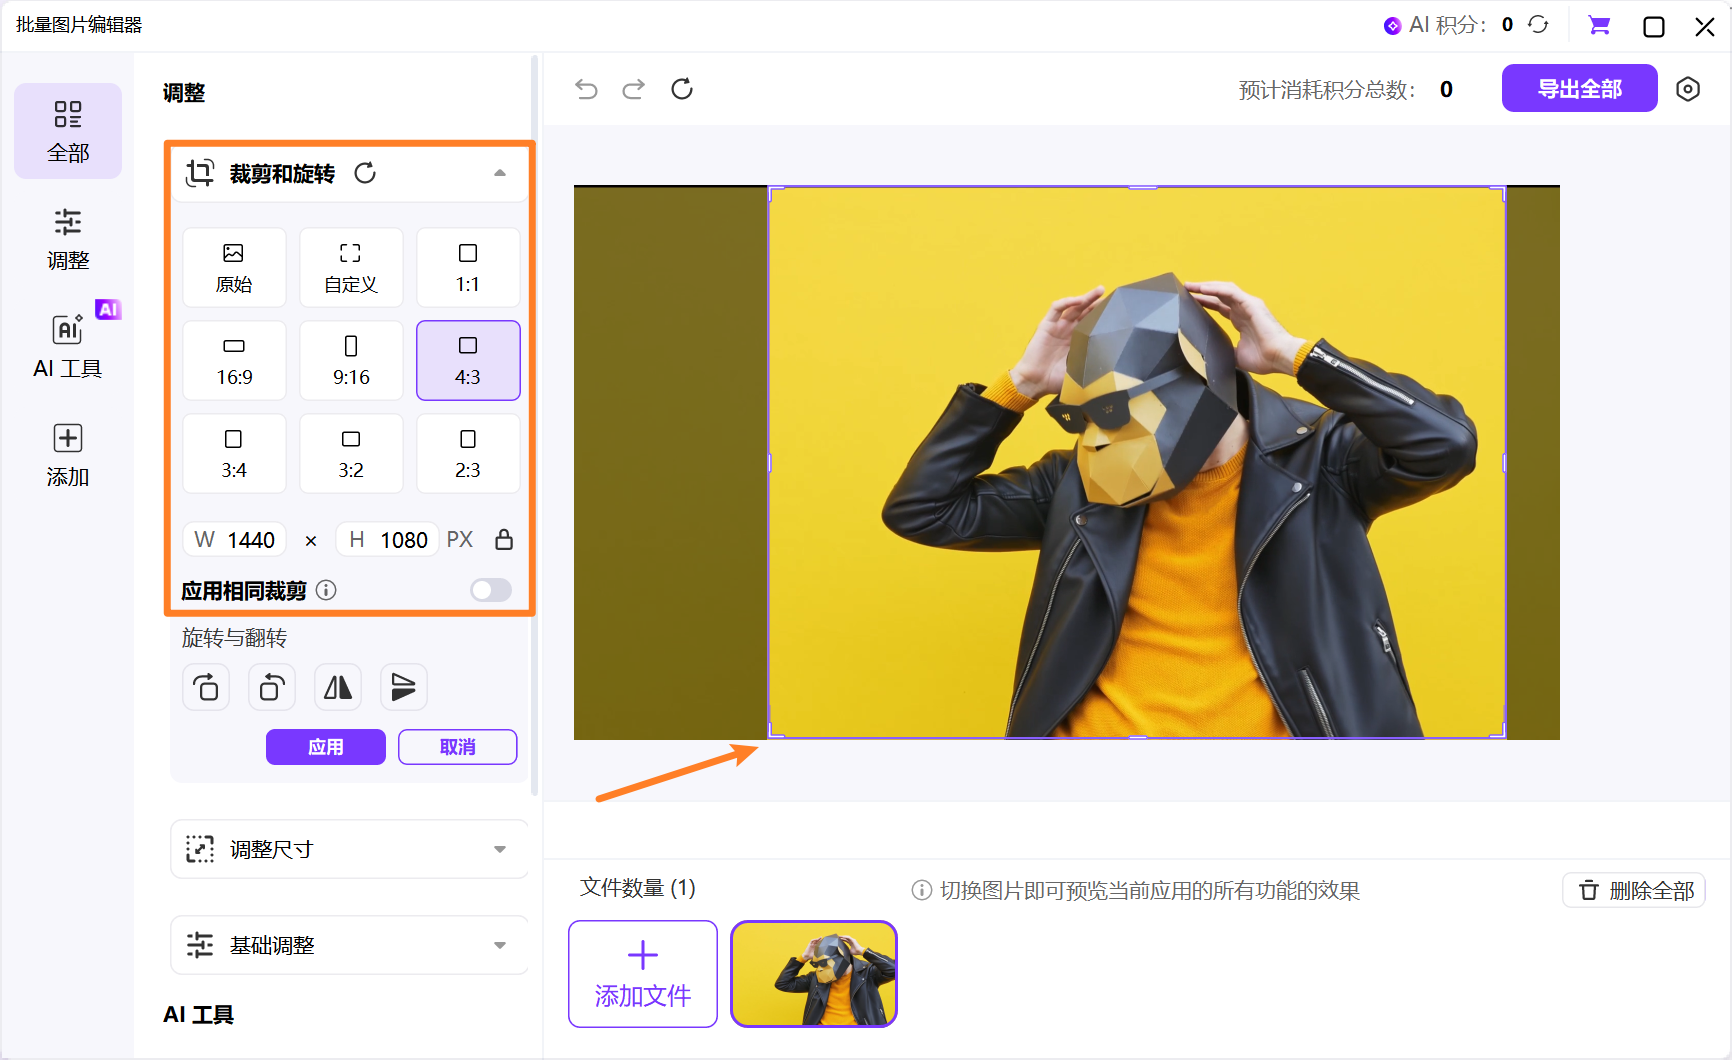1732x1060 pixels.
Task: Enable the apply same crop toggle
Action: pyautogui.click(x=490, y=590)
